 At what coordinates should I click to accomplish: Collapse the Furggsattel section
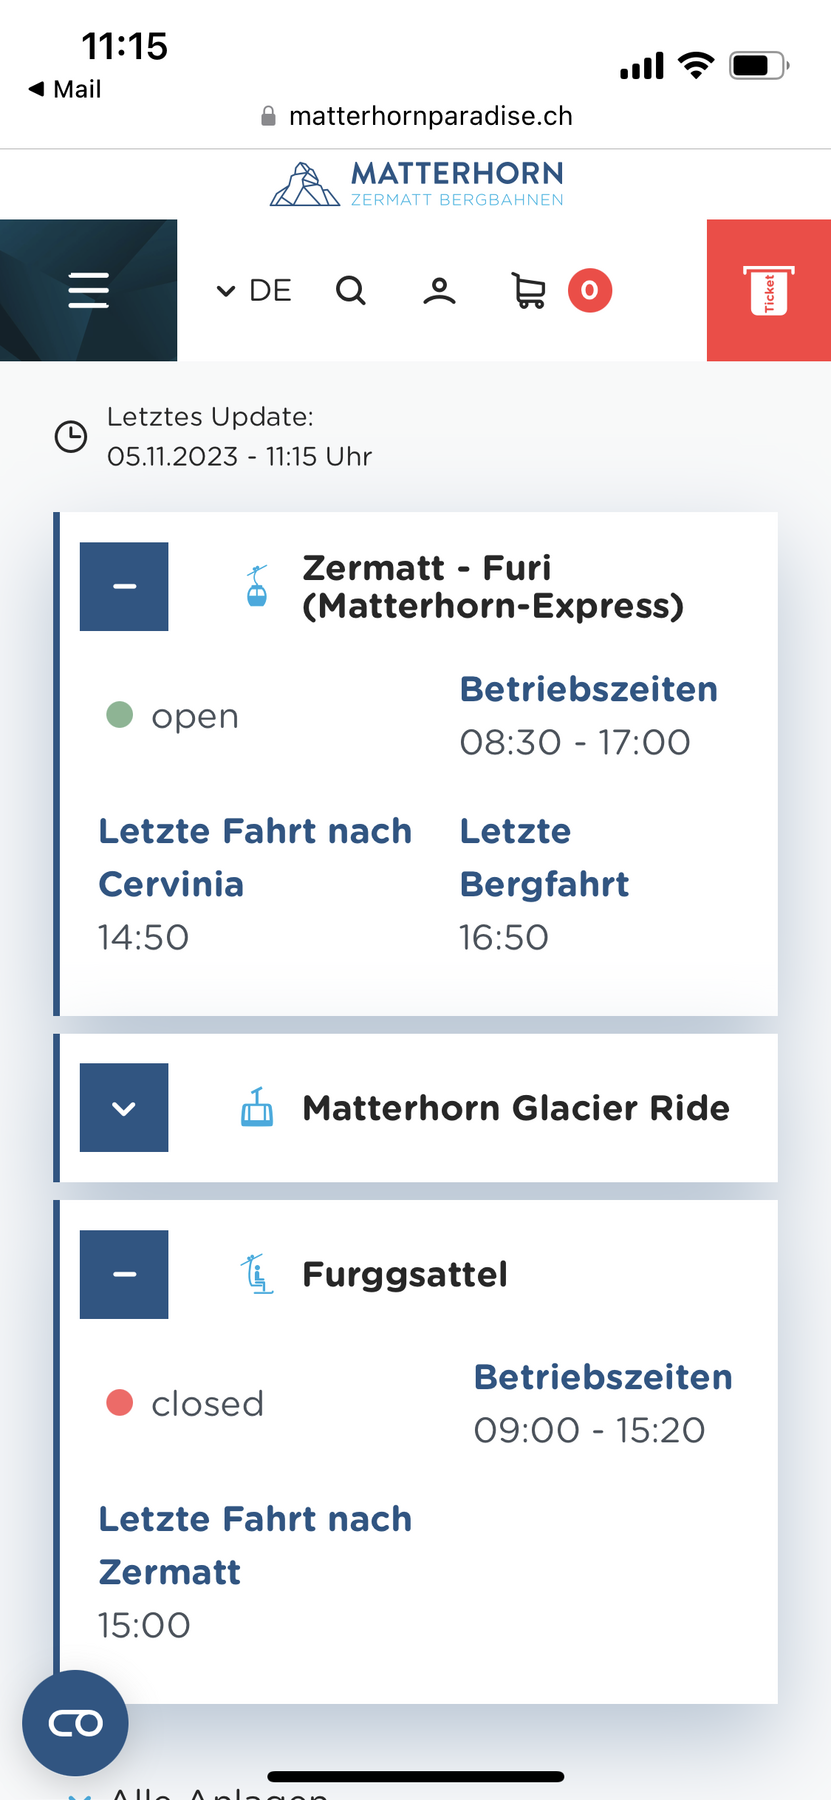click(124, 1274)
